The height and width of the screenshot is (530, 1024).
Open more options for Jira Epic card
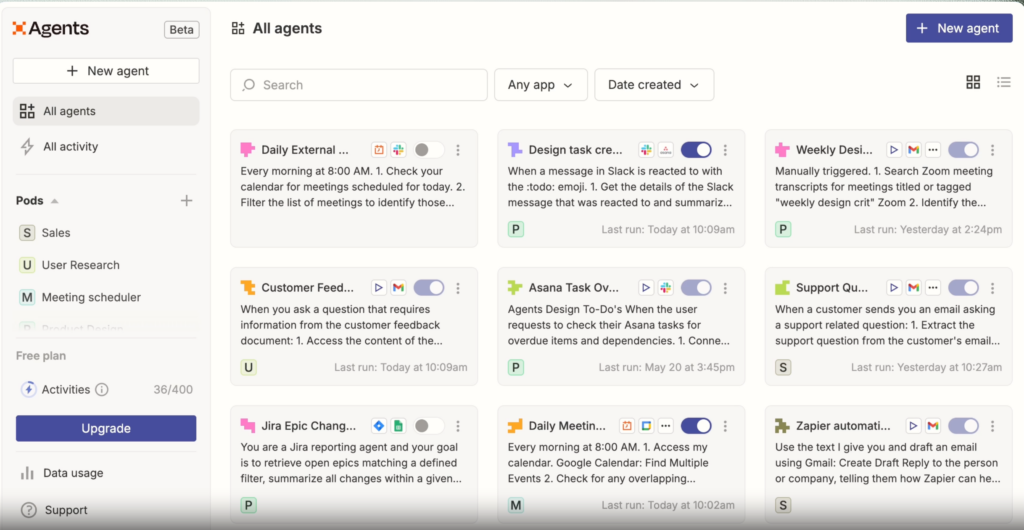coord(458,426)
